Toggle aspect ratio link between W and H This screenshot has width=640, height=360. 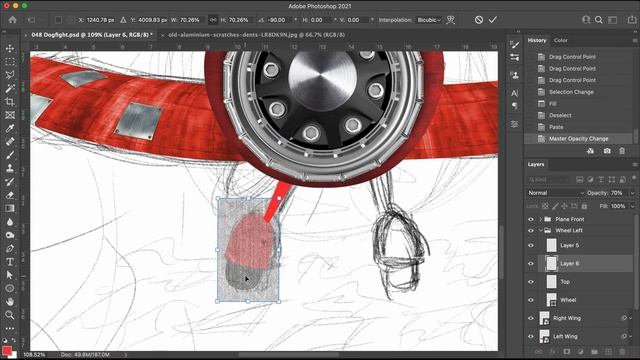[x=213, y=20]
